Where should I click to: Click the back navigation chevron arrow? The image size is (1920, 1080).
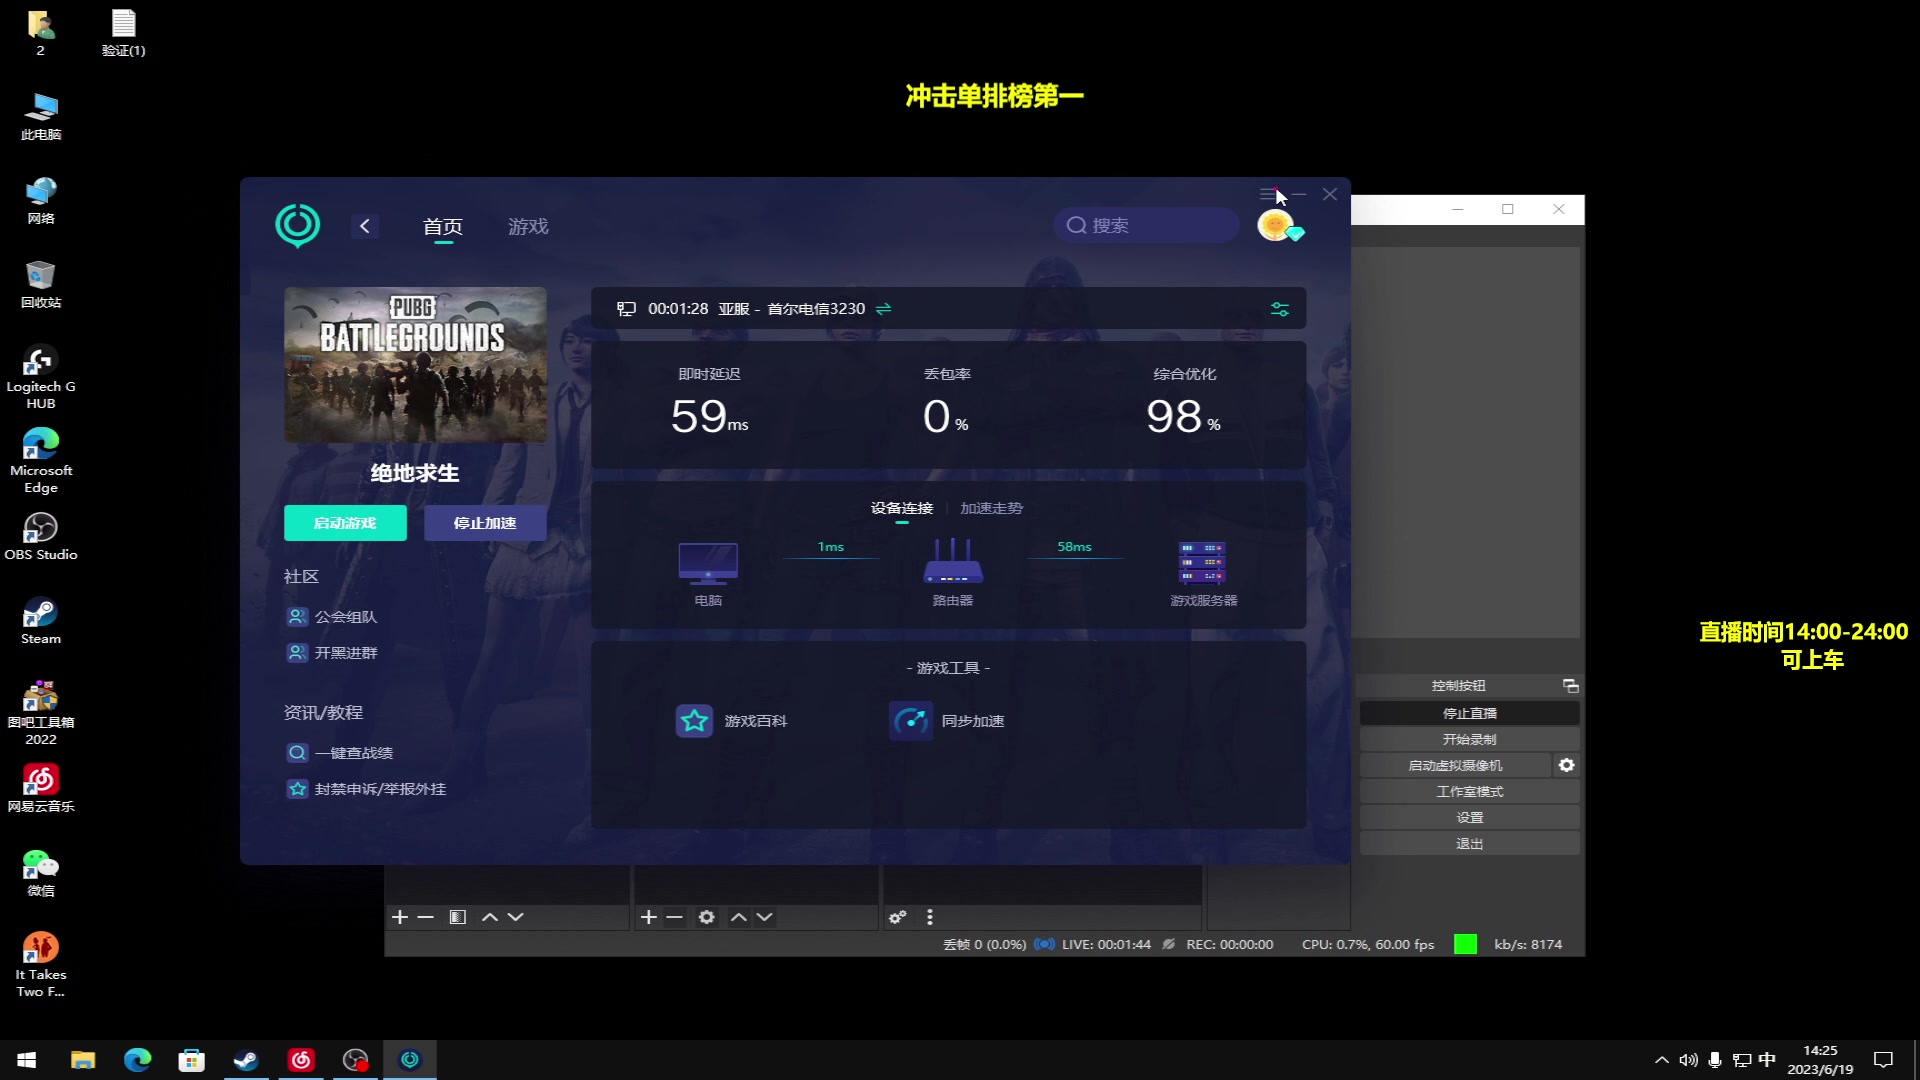(365, 225)
